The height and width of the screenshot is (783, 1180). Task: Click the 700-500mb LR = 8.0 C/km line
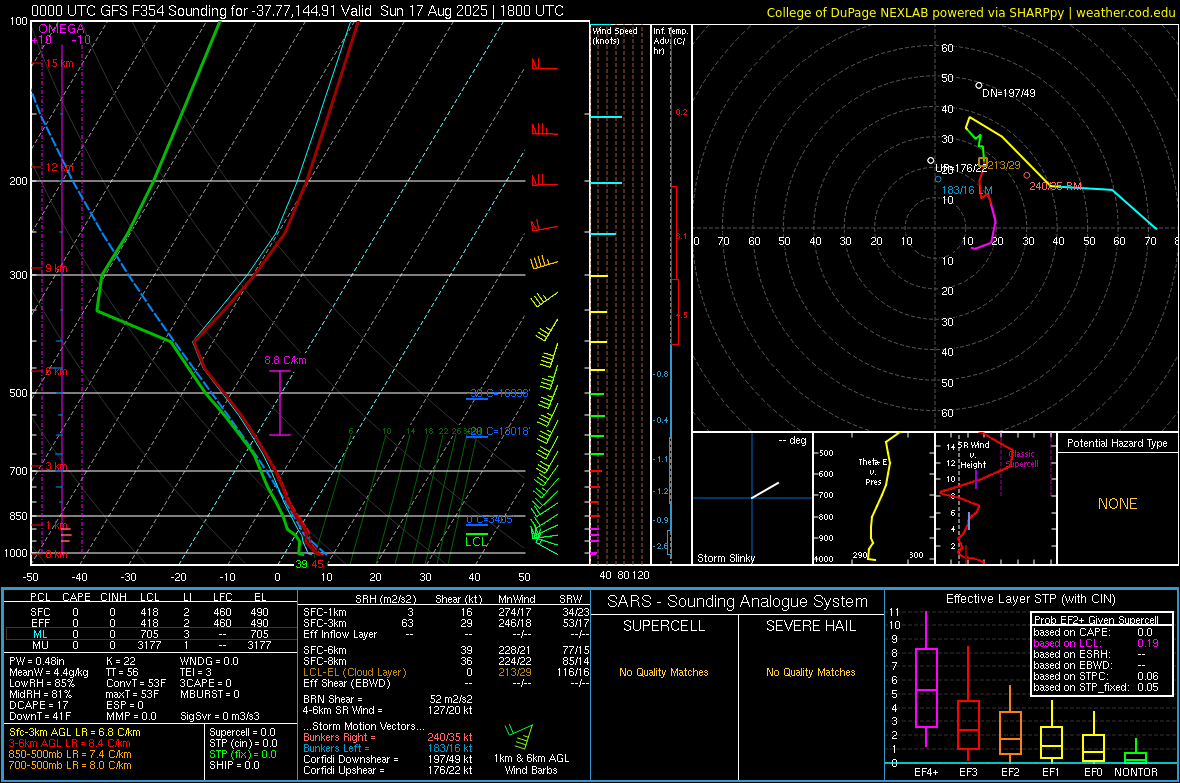pos(70,765)
